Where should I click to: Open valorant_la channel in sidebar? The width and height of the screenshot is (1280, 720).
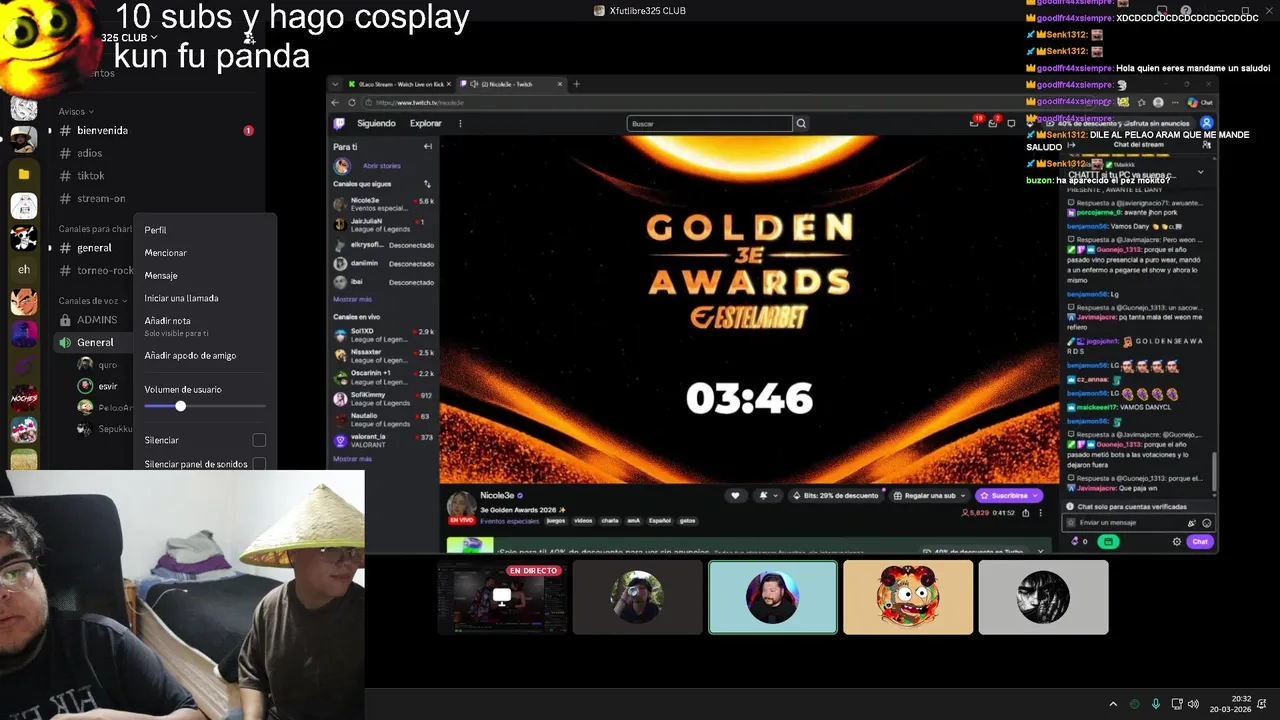pos(384,440)
